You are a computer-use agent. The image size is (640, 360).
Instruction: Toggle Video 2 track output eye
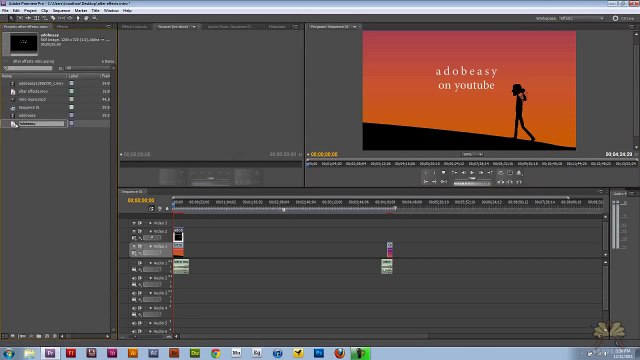(134, 231)
